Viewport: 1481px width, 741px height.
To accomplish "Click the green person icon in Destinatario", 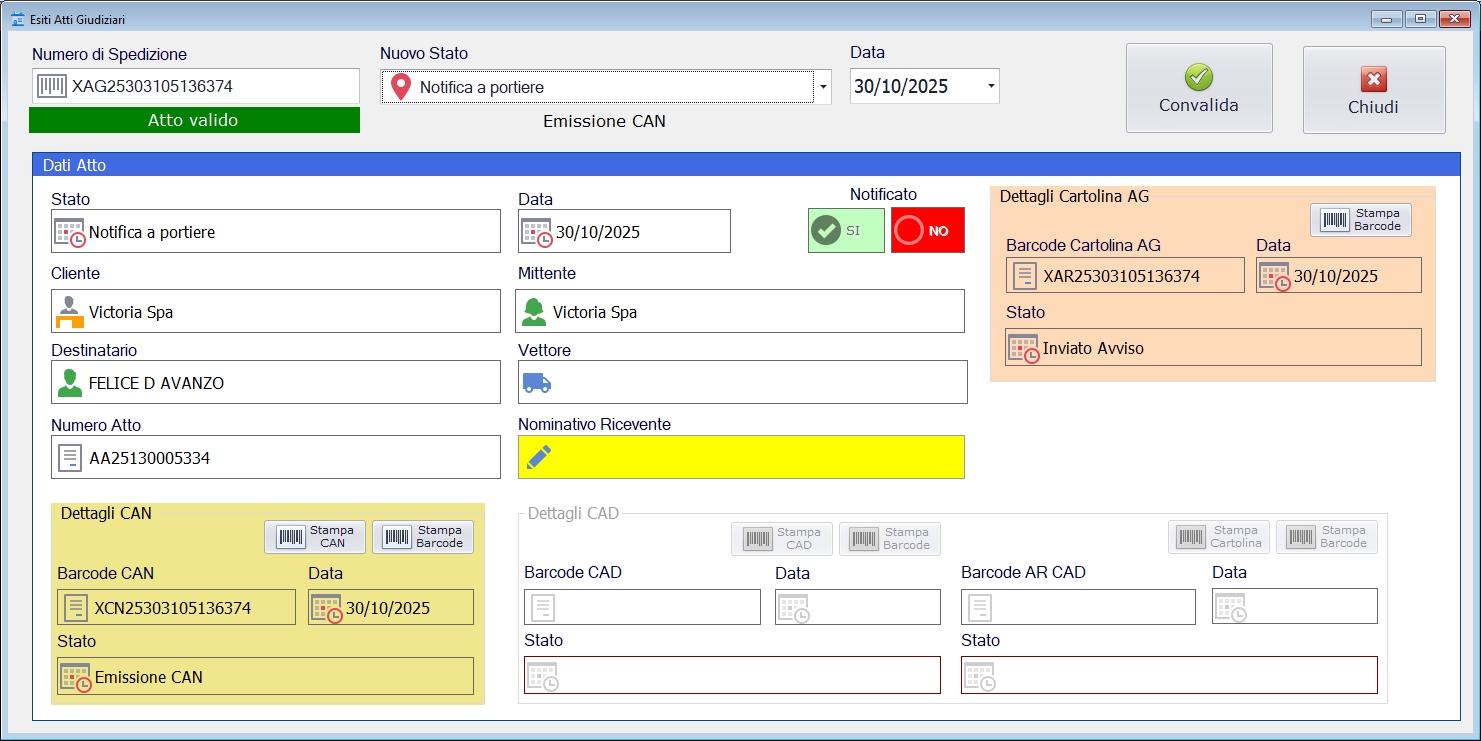I will (x=70, y=383).
